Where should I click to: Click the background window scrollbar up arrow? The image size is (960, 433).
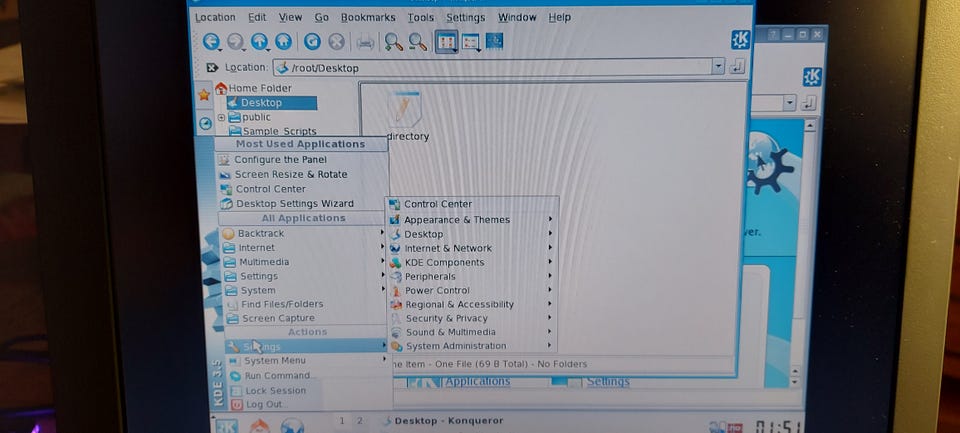(x=810, y=126)
